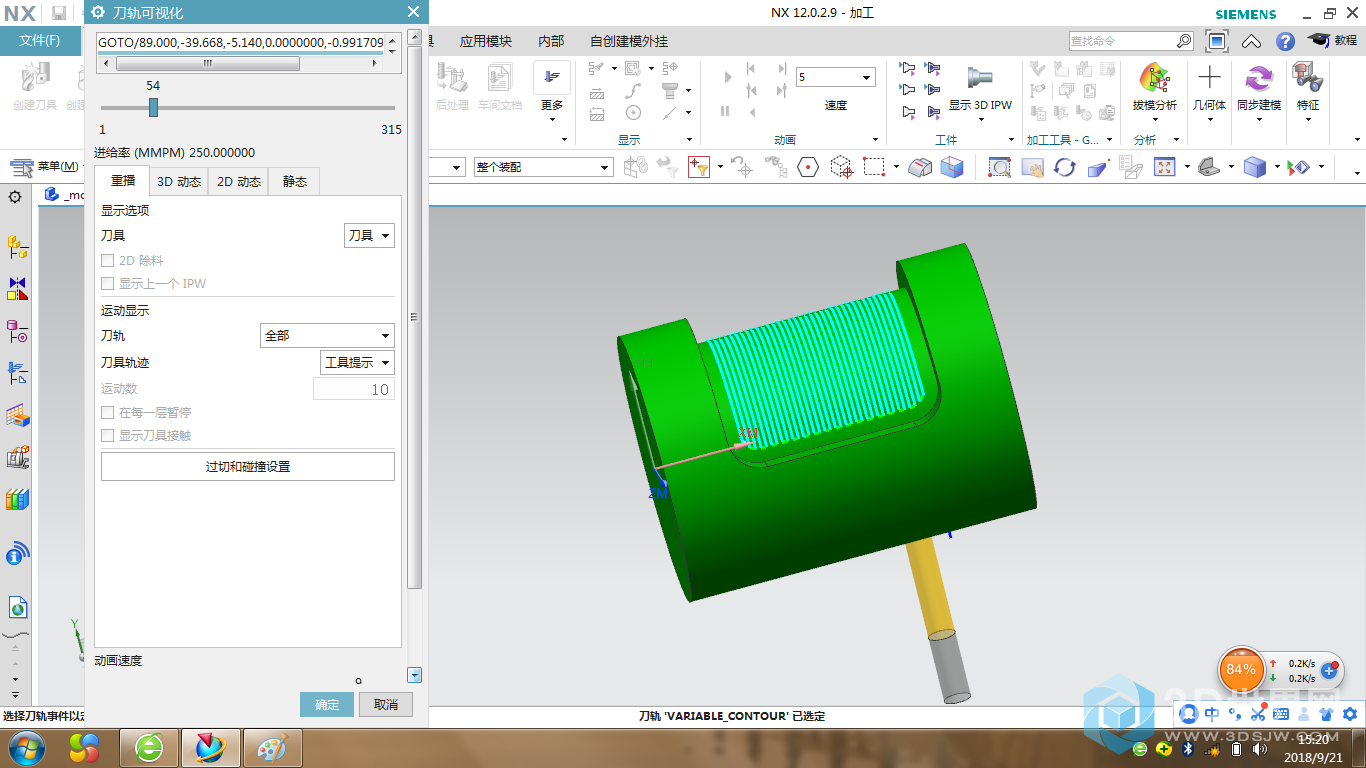Expand the 动画 ribbon group arrow
Screen dimensions: 1366x768
click(876, 140)
